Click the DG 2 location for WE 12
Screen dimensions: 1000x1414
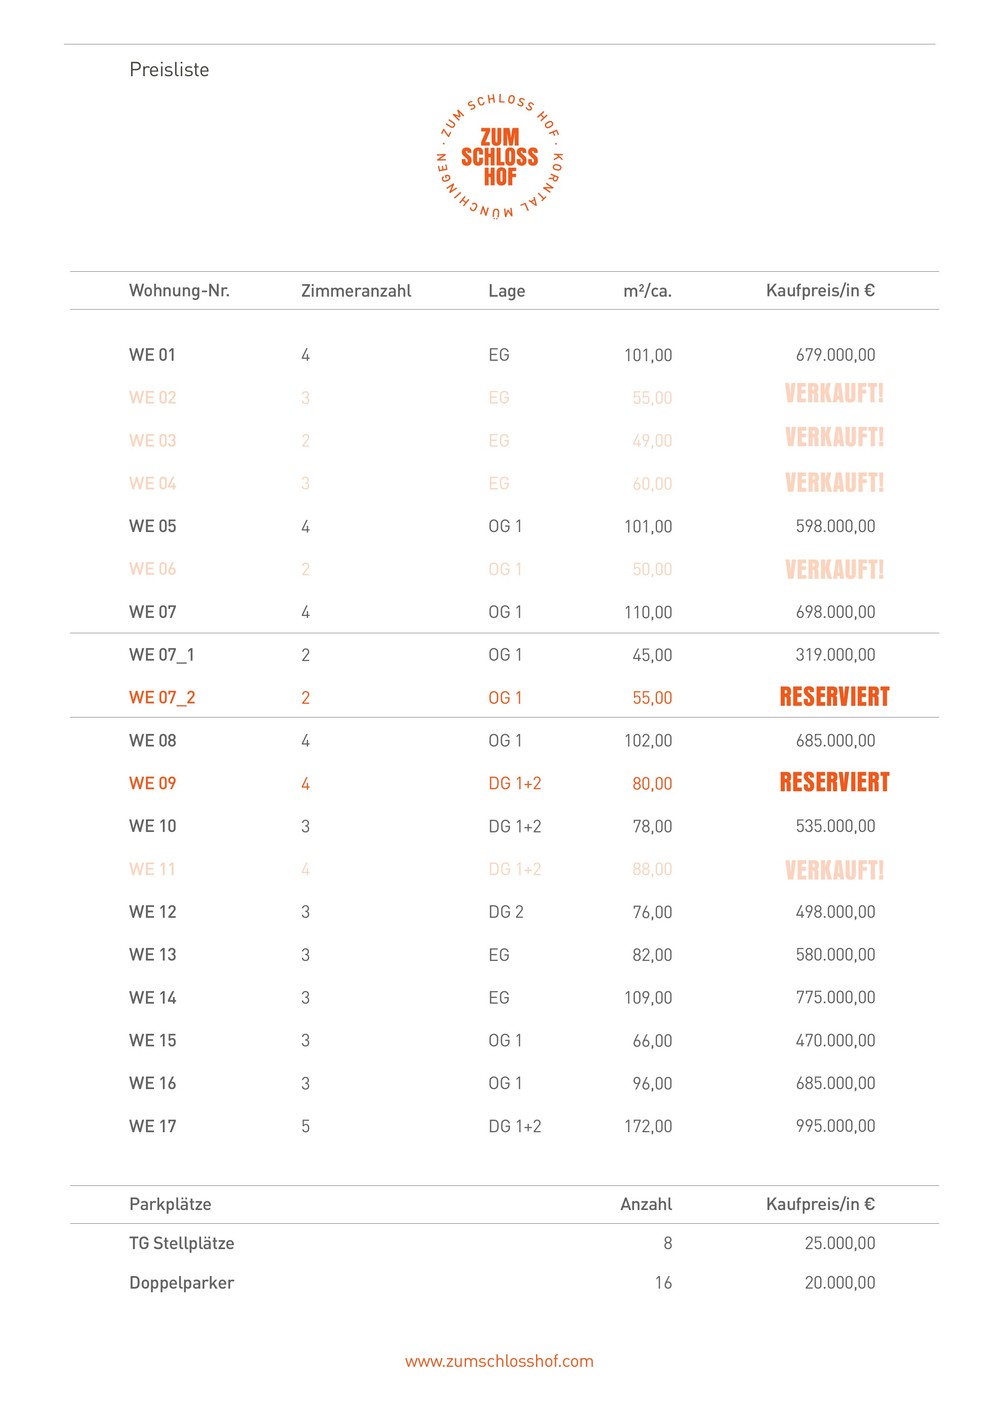505,912
